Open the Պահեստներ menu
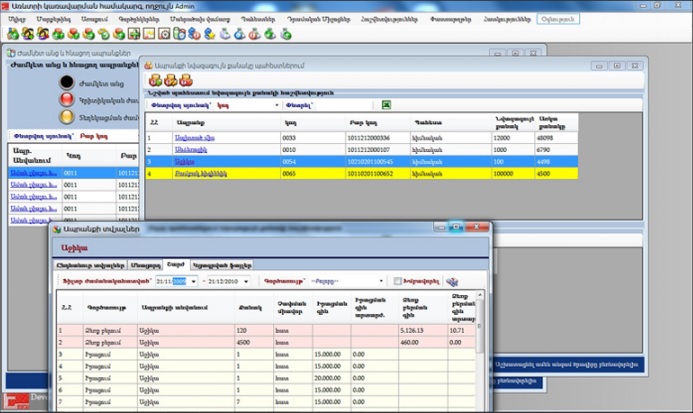 pyautogui.click(x=258, y=19)
